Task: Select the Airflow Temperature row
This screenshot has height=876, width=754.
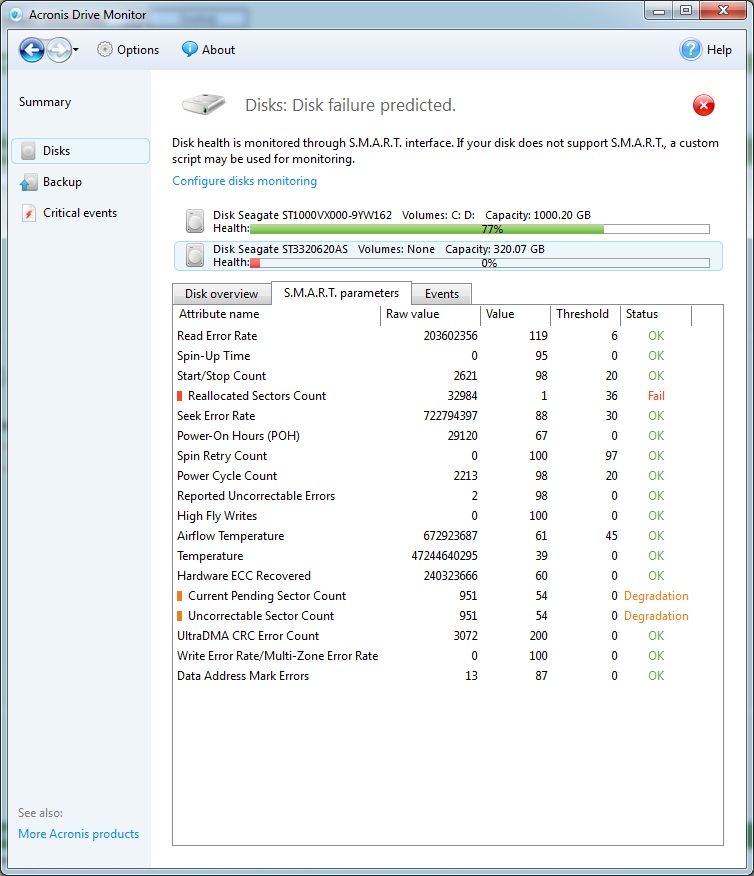Action: click(433, 536)
